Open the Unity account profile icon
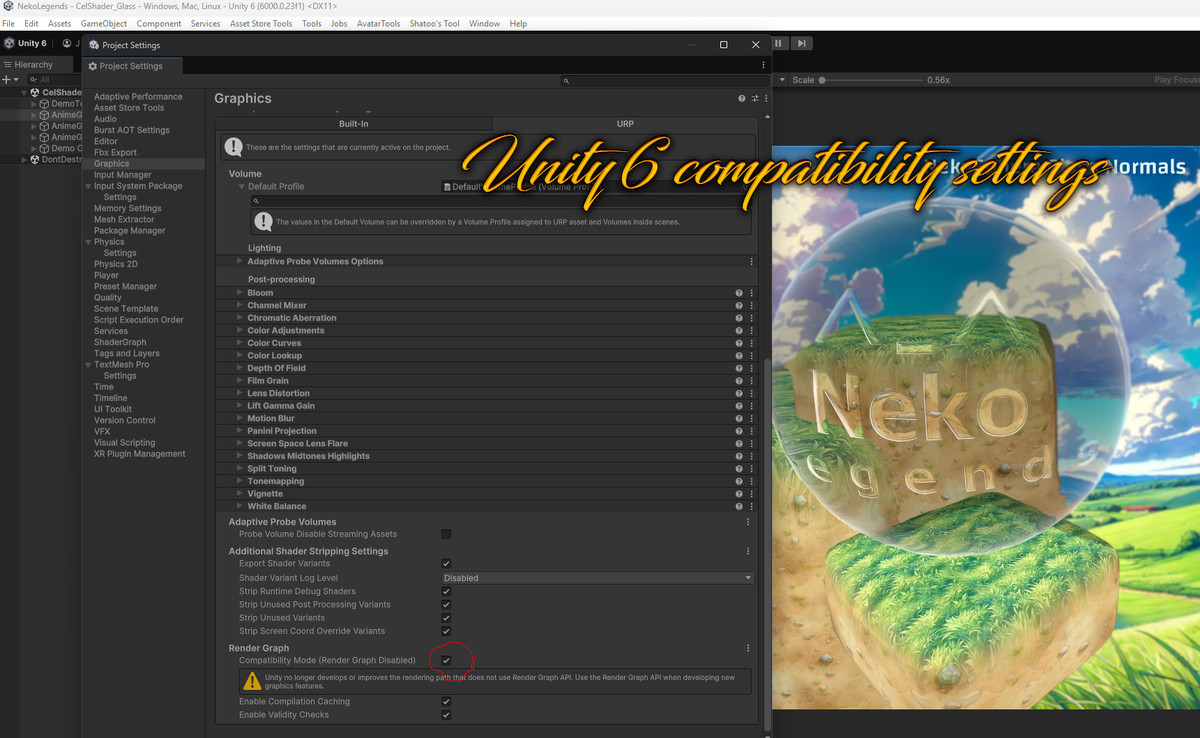This screenshot has width=1200, height=738. [x=67, y=44]
